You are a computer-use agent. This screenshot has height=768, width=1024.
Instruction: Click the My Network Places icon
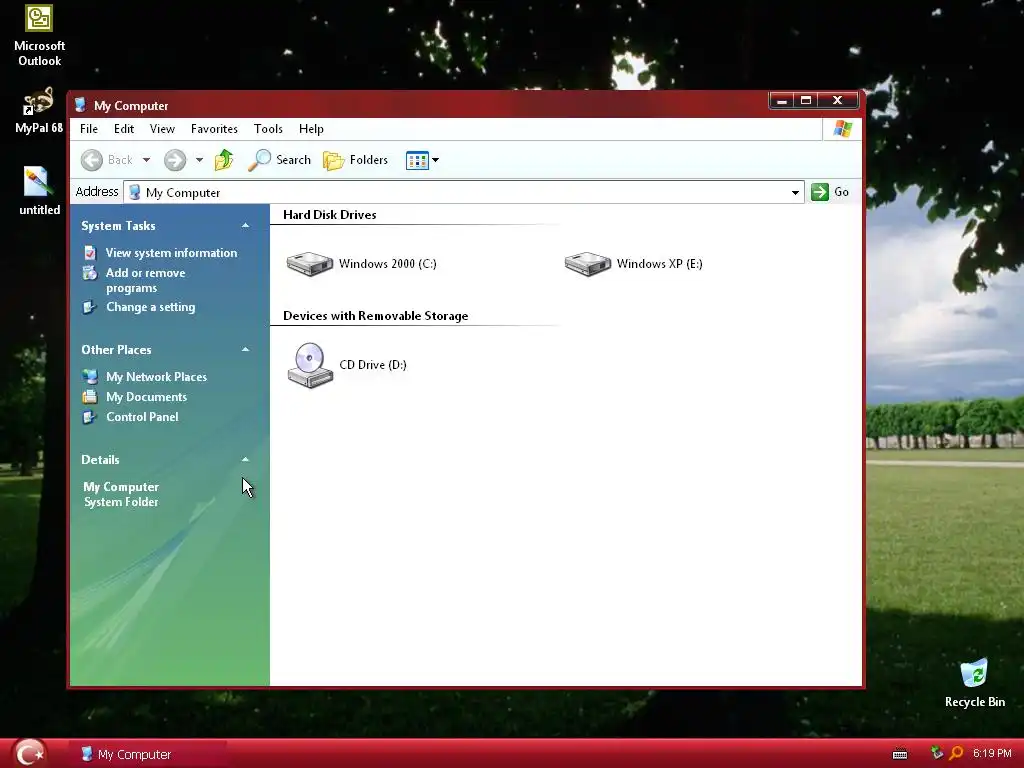tap(90, 377)
